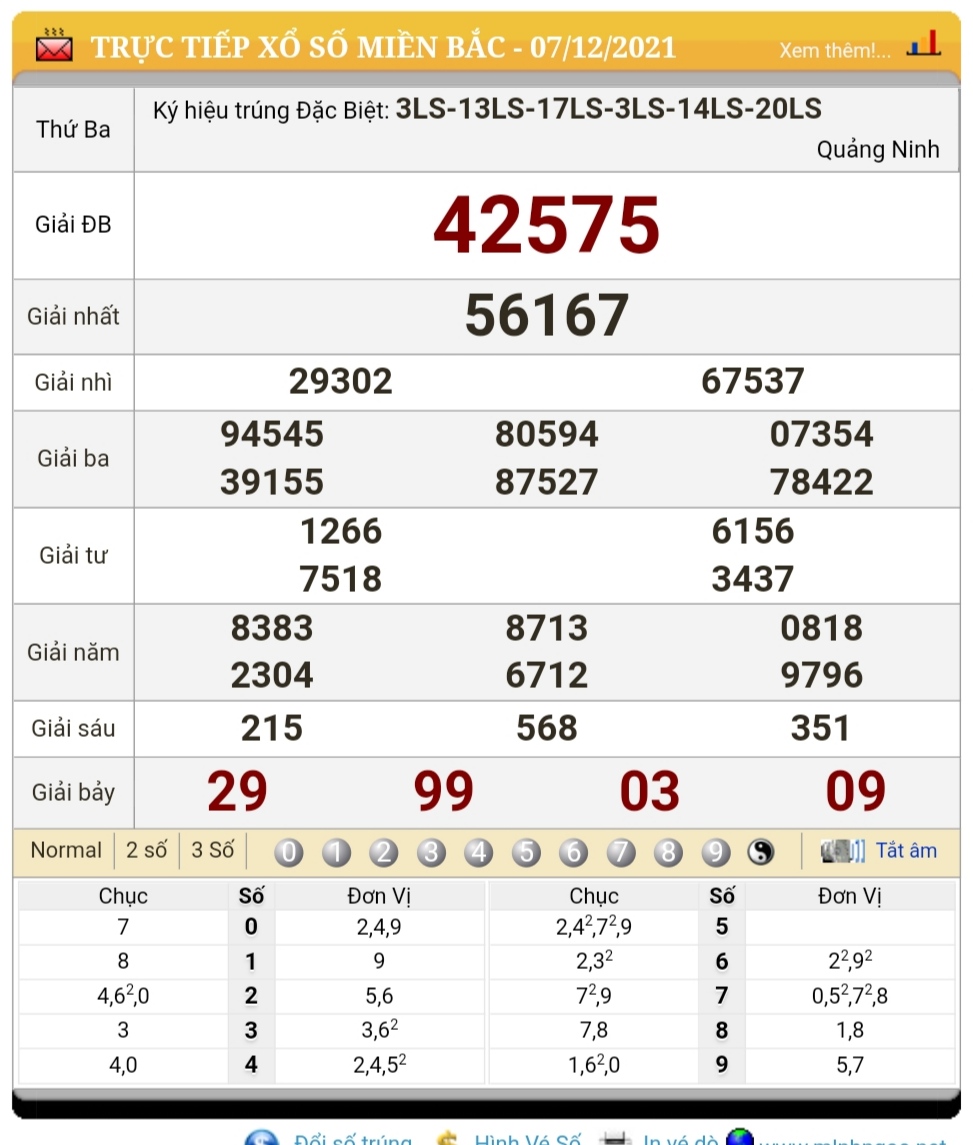Click the special prize number 42575
Image resolution: width=973 pixels, height=1145 pixels.
point(546,225)
